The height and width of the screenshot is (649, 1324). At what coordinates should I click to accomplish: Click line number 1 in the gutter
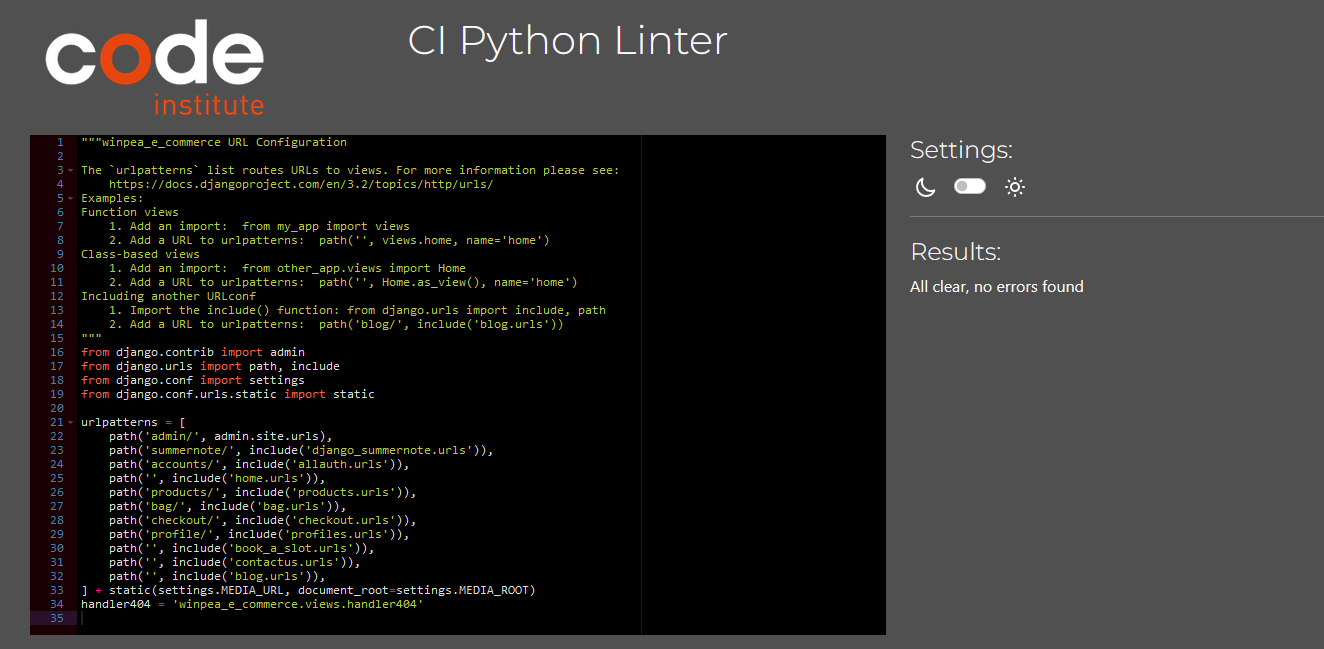(x=60, y=142)
